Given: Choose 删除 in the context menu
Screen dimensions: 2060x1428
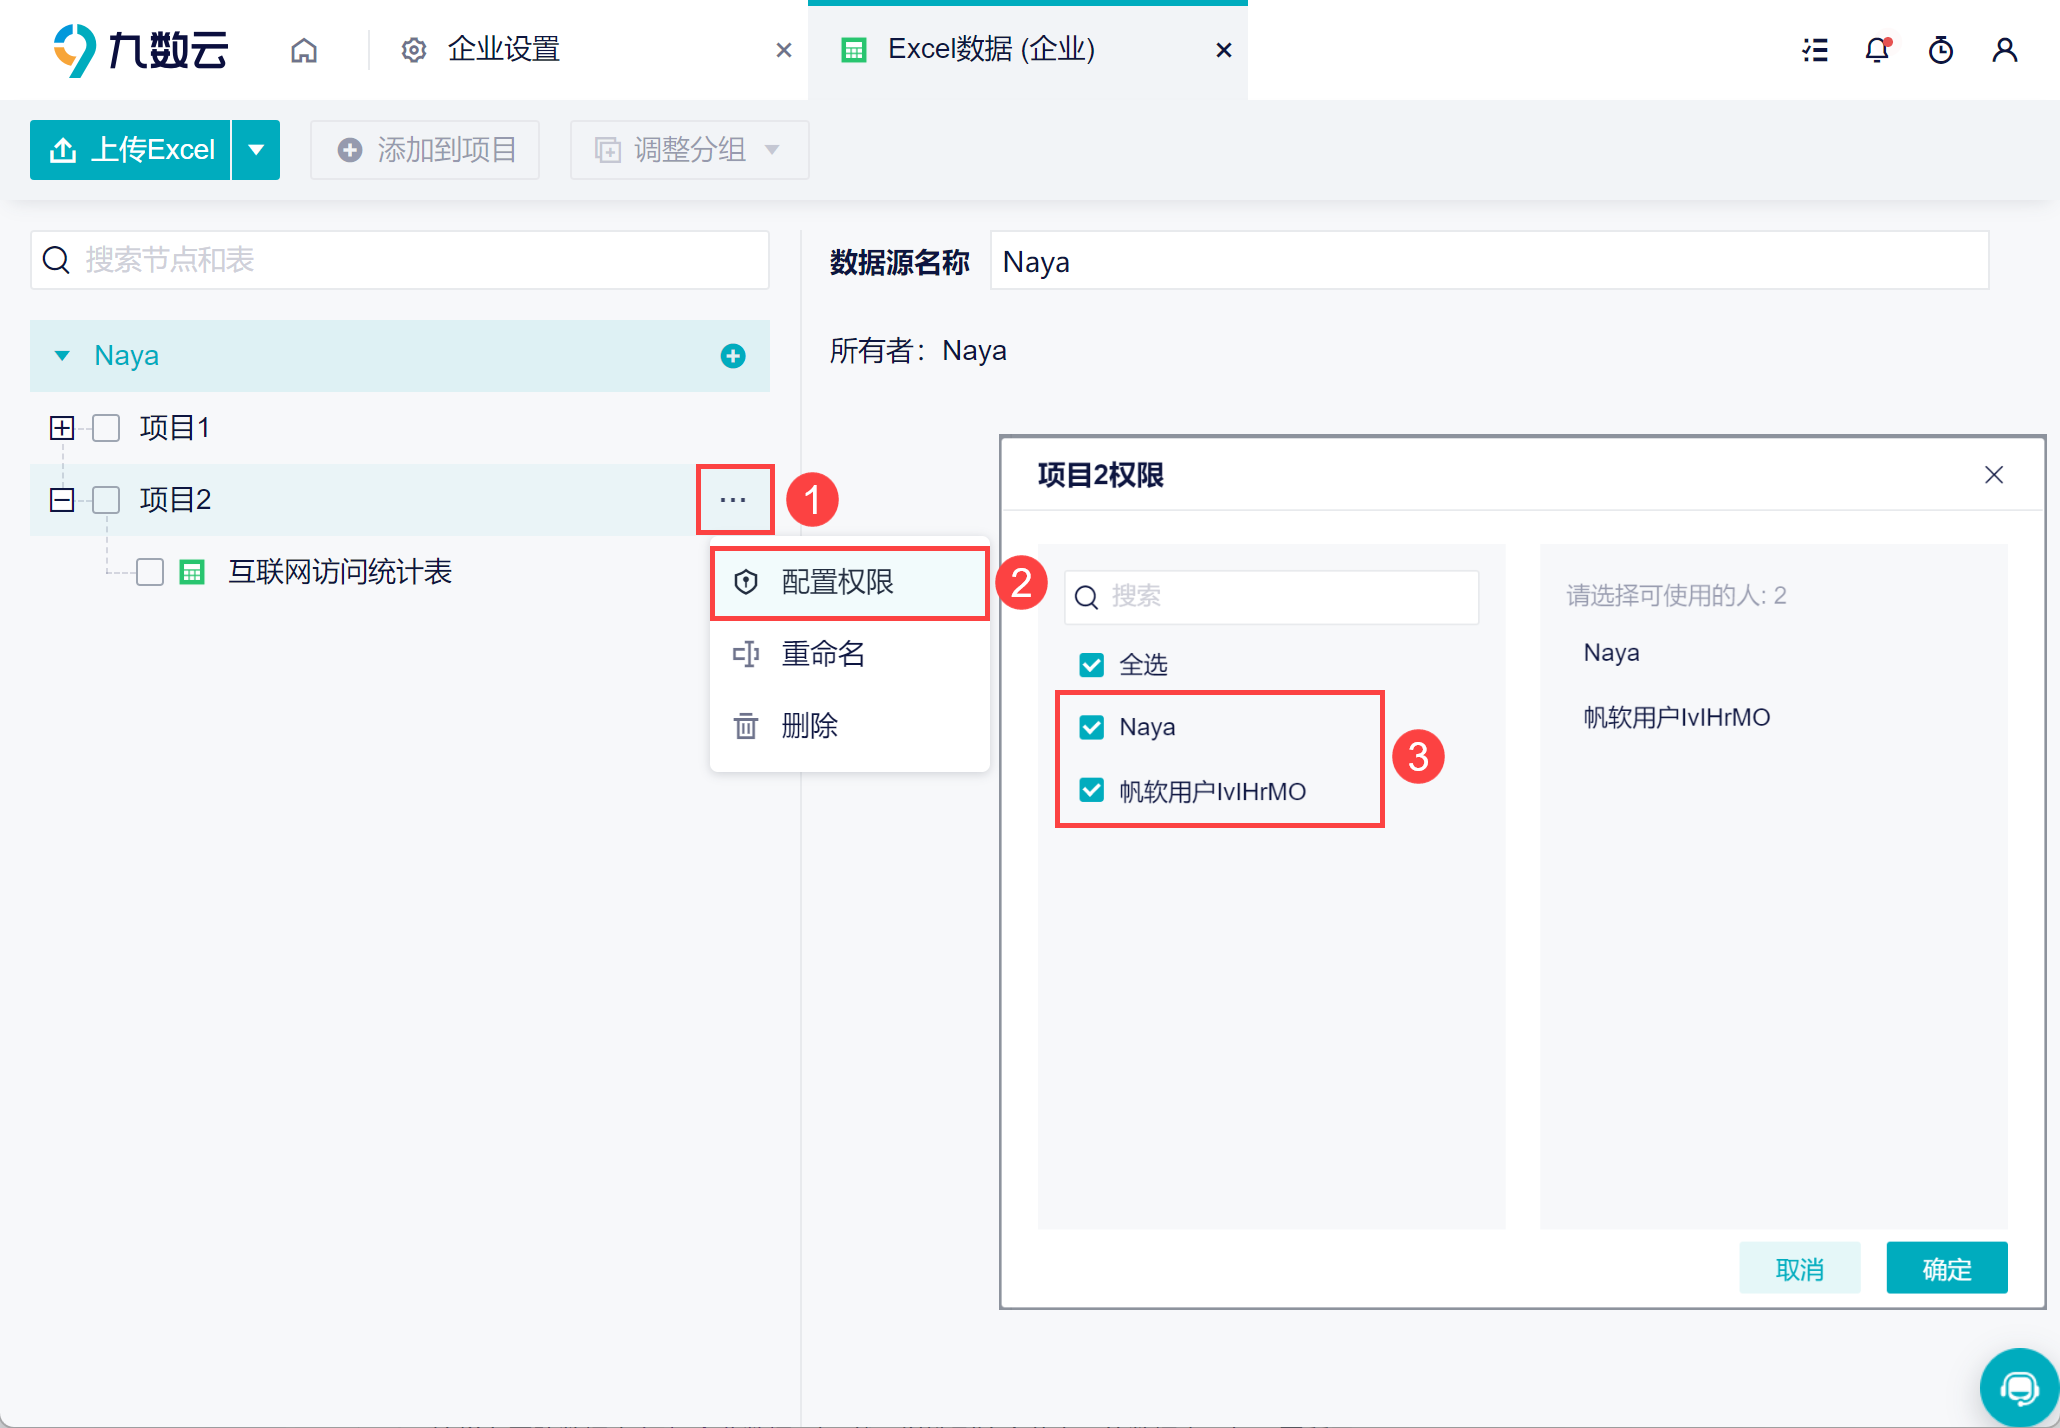Looking at the screenshot, I should [809, 726].
